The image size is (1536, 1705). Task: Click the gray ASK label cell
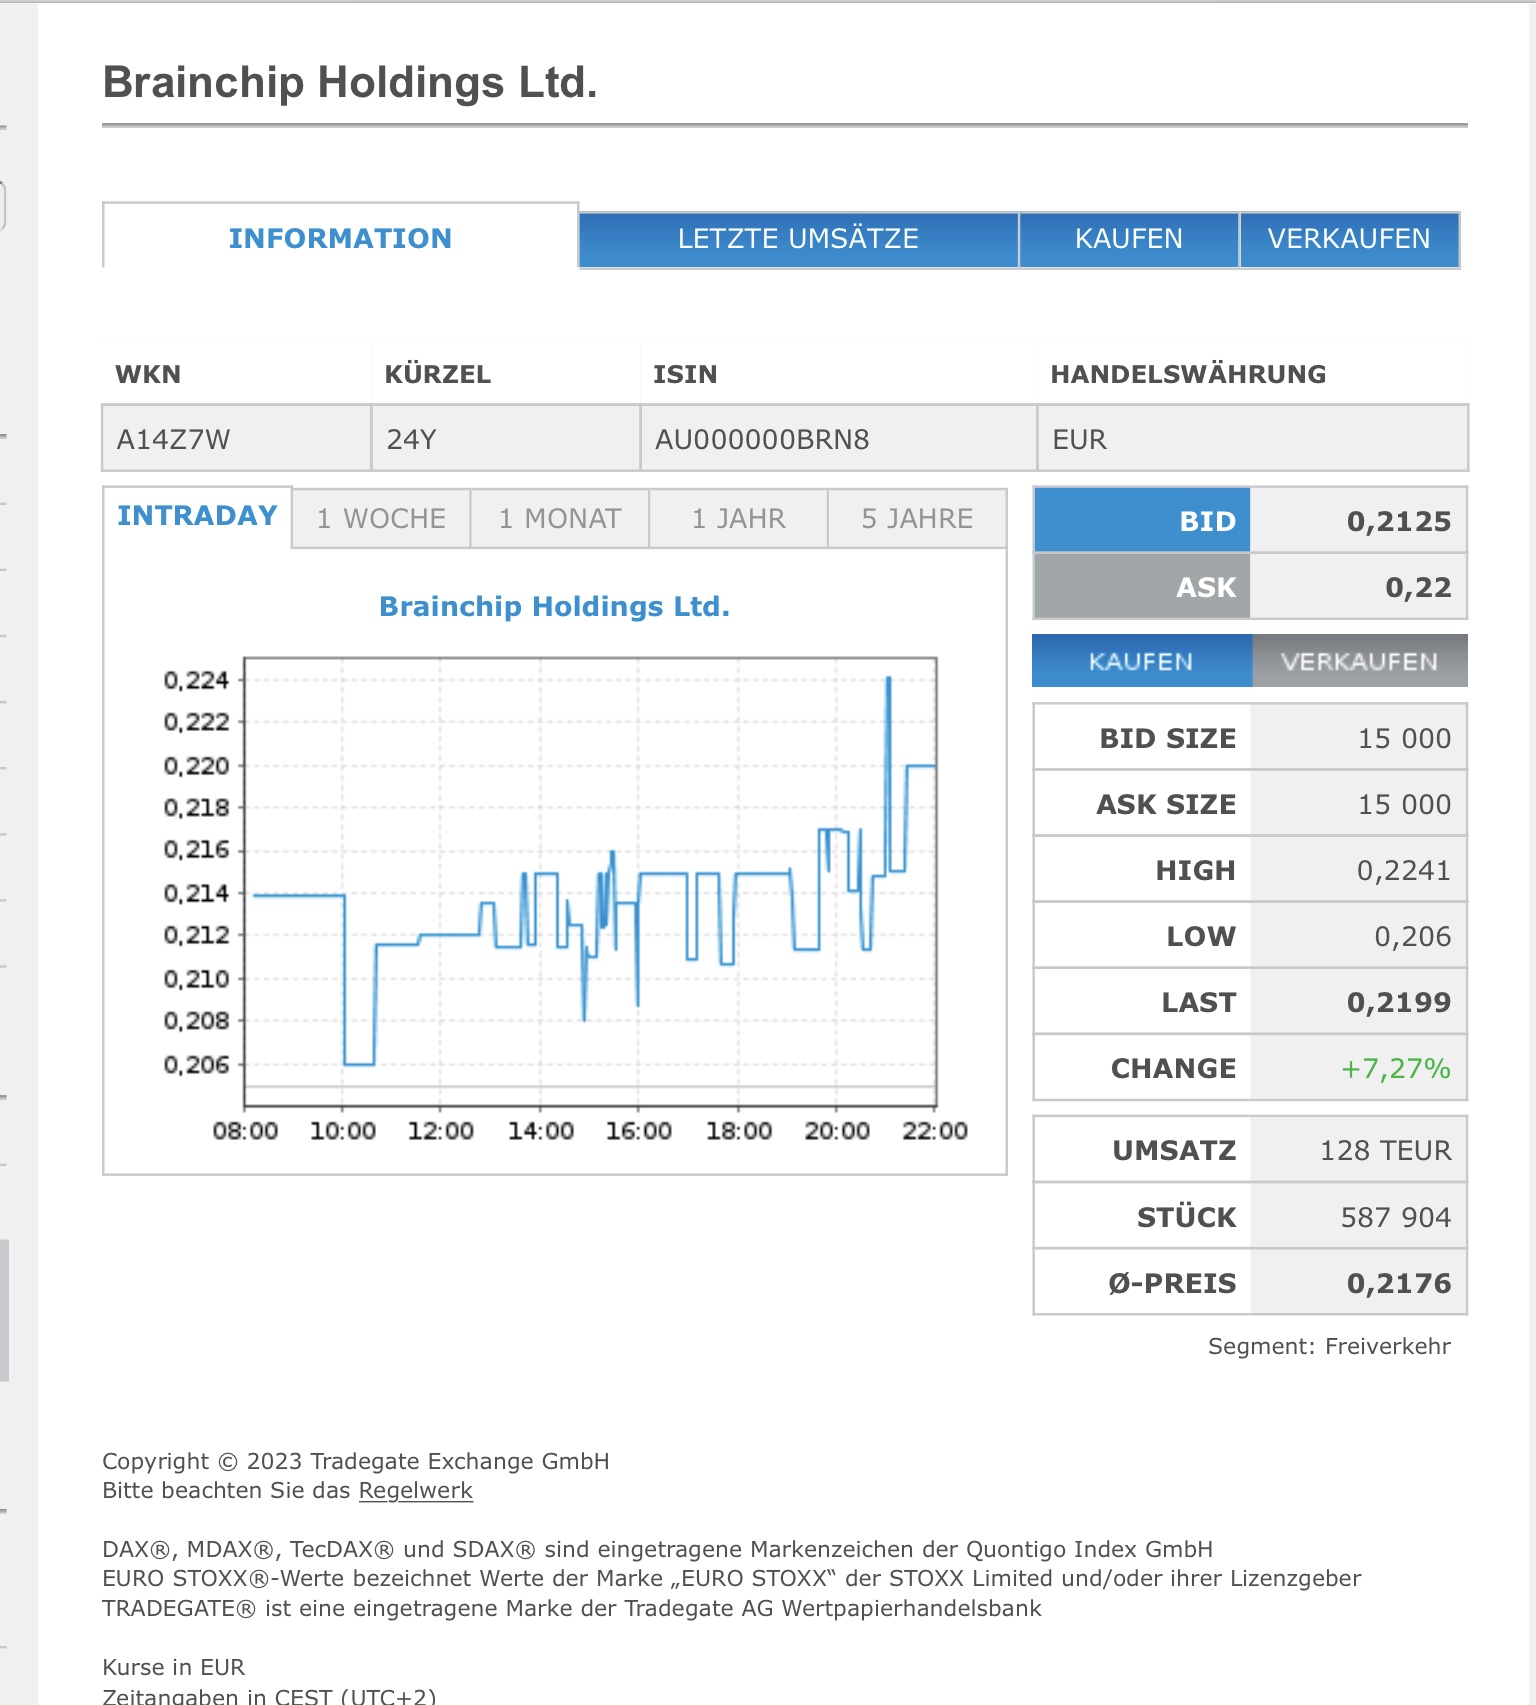tap(1142, 587)
